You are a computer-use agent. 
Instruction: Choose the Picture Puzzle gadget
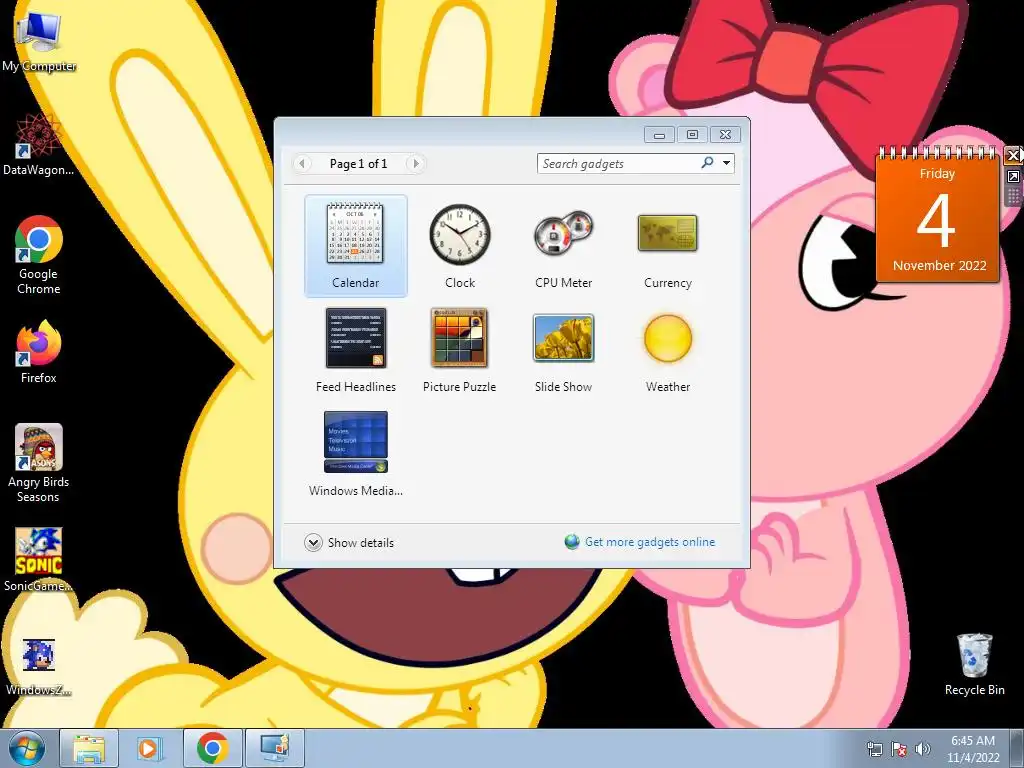tap(460, 350)
